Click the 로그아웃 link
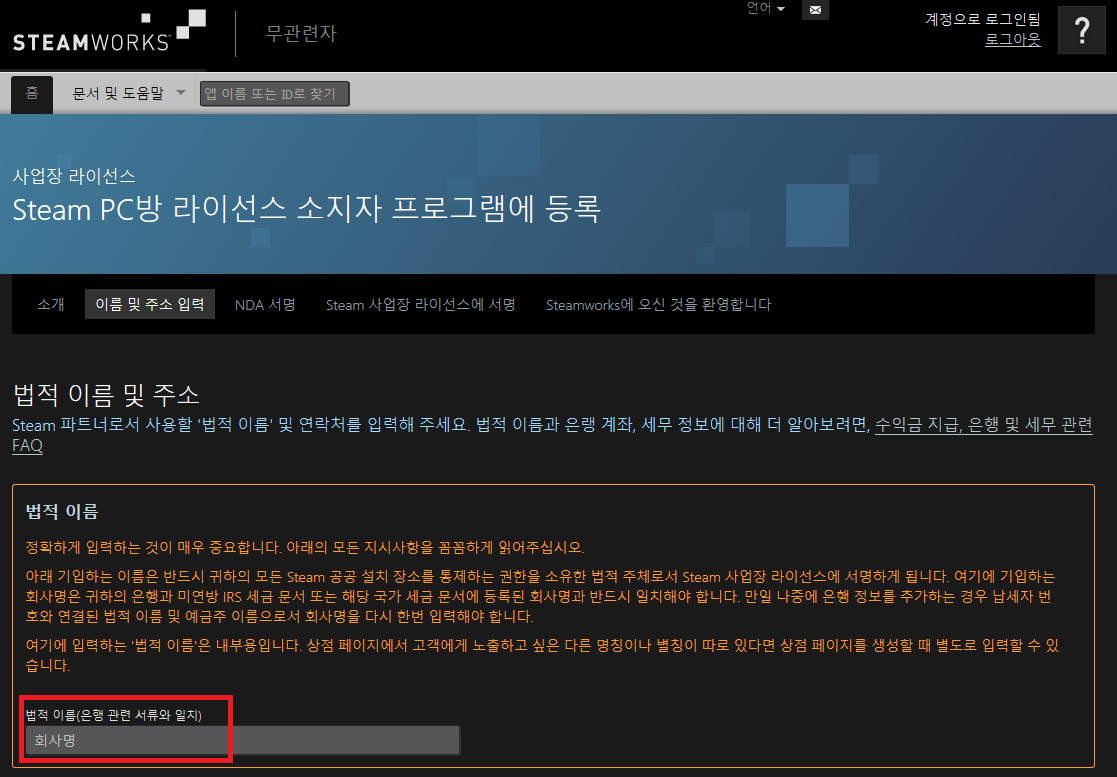Screen dimensions: 1117x777 pos(1012,39)
